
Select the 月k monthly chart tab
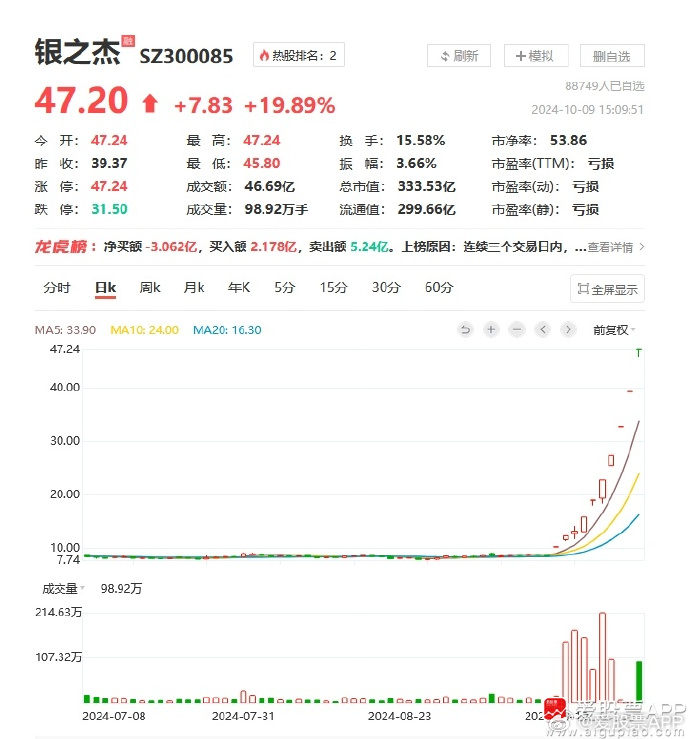coord(194,288)
